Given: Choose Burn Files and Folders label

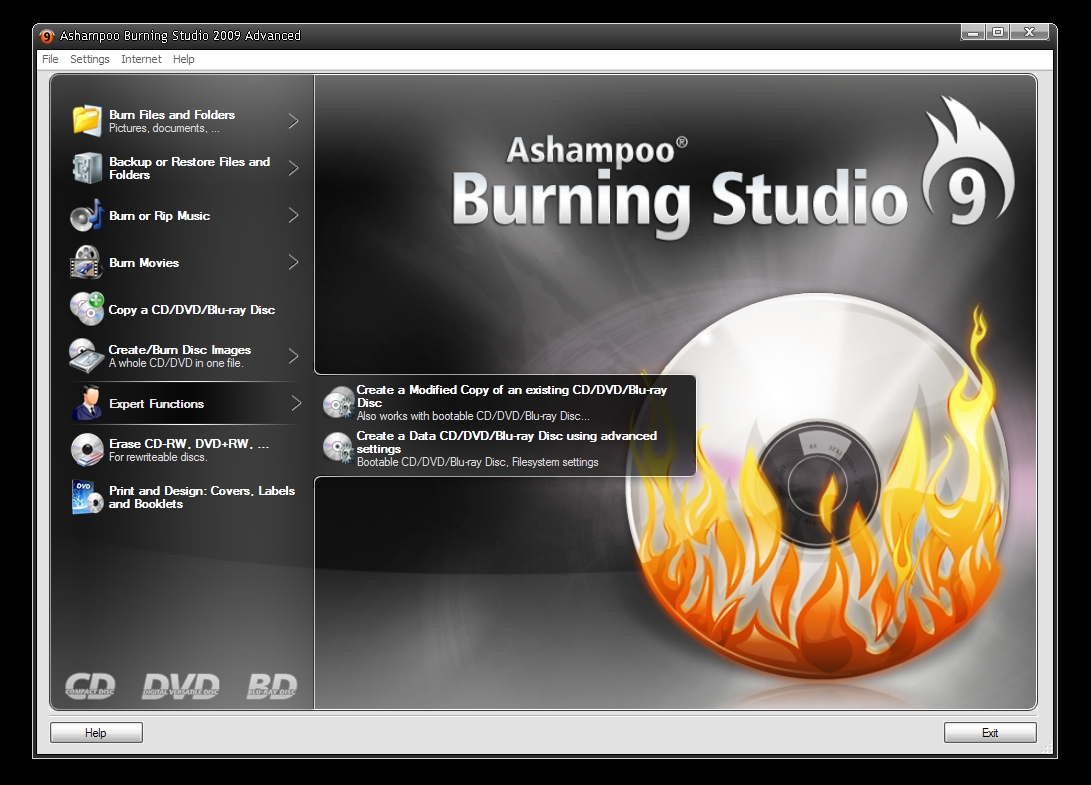Looking at the screenshot, I should click(x=172, y=115).
